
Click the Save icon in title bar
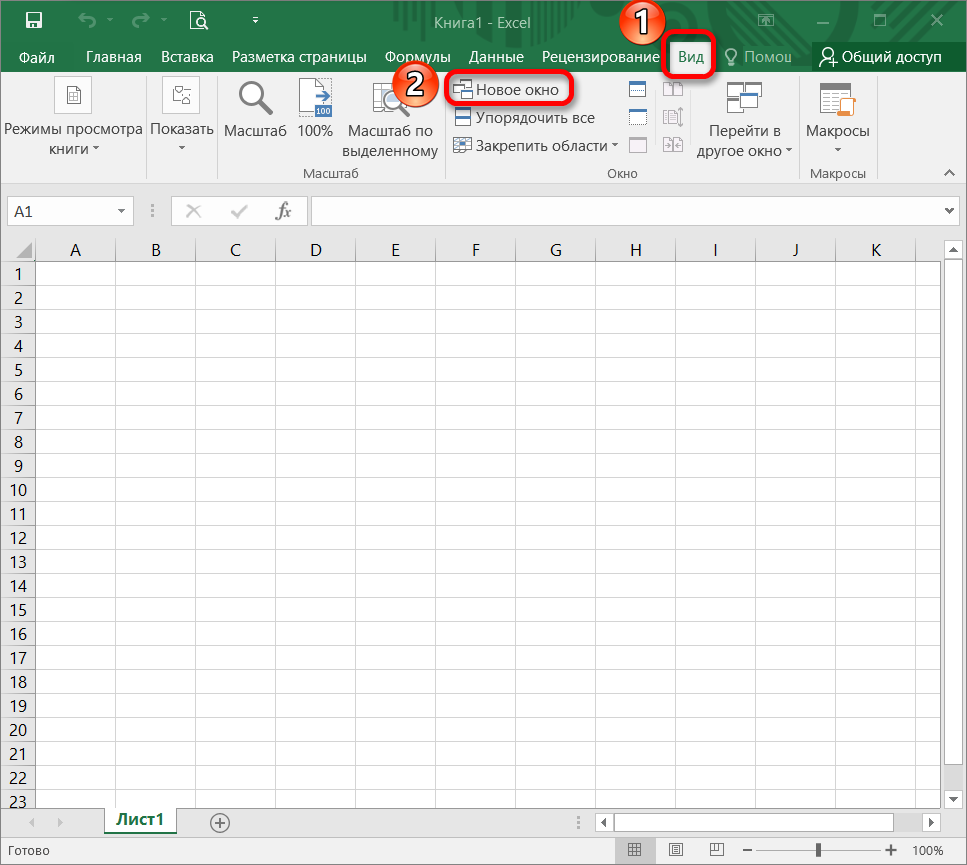tap(33, 20)
